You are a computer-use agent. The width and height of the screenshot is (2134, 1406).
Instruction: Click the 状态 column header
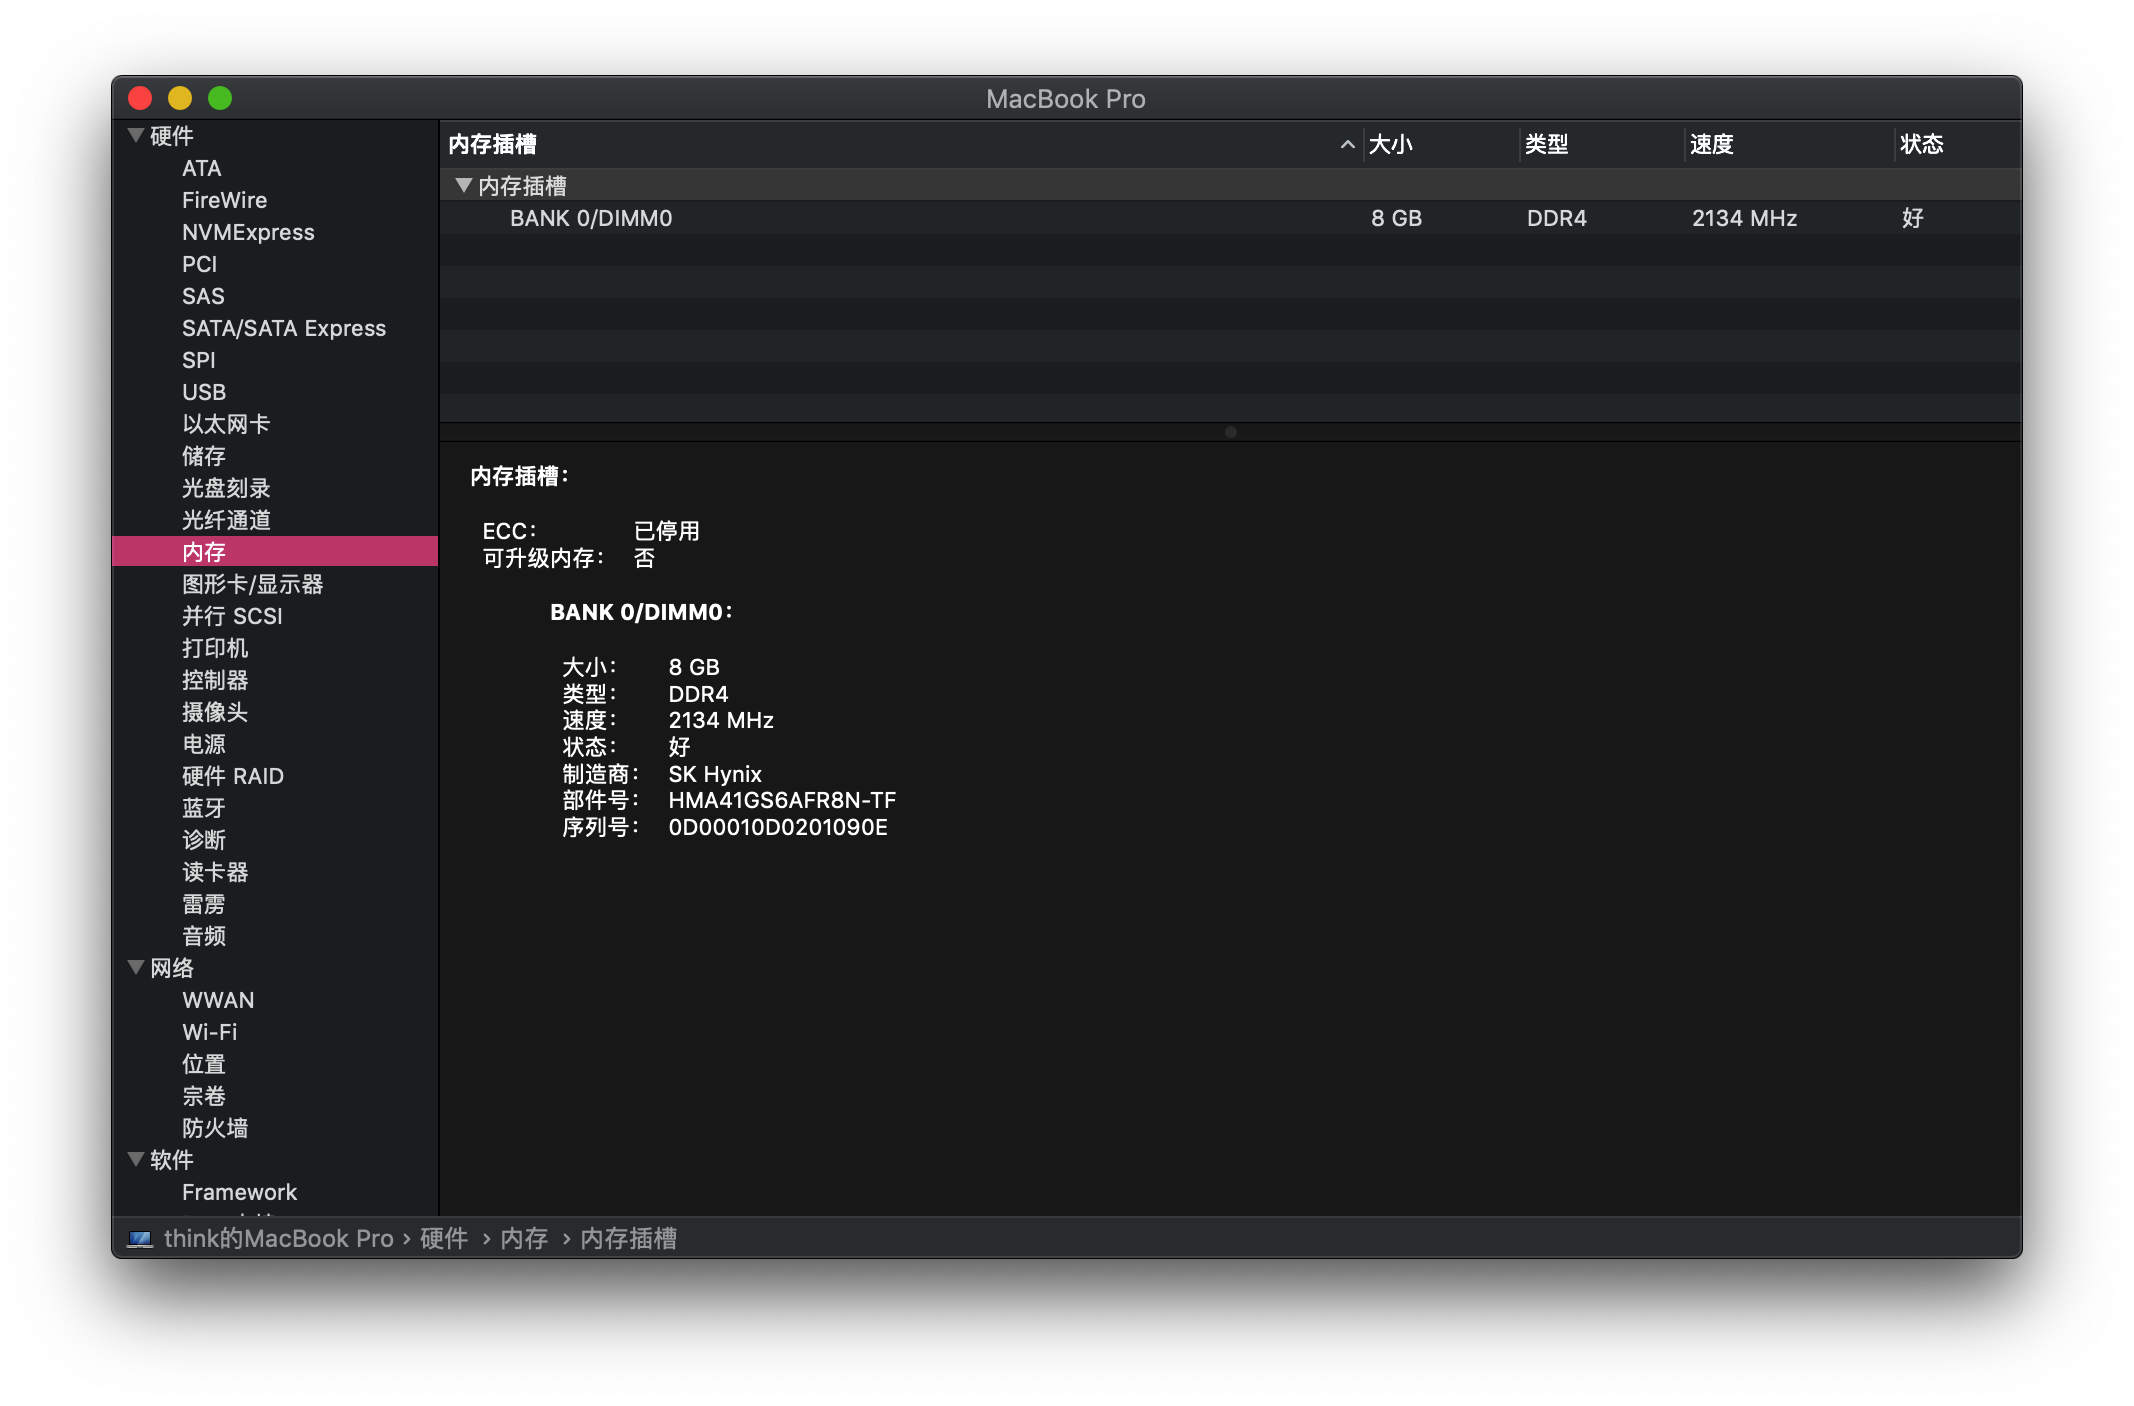click(1921, 145)
